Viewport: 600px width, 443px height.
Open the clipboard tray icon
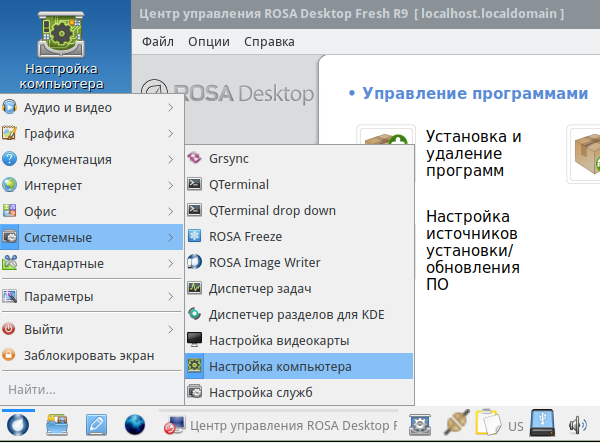(x=488, y=422)
